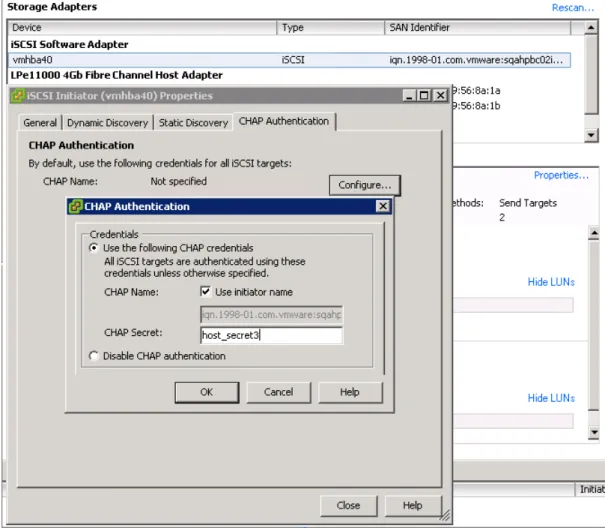
Task: Click the iSCSI Initiator Properties window icon
Action: click(17, 95)
